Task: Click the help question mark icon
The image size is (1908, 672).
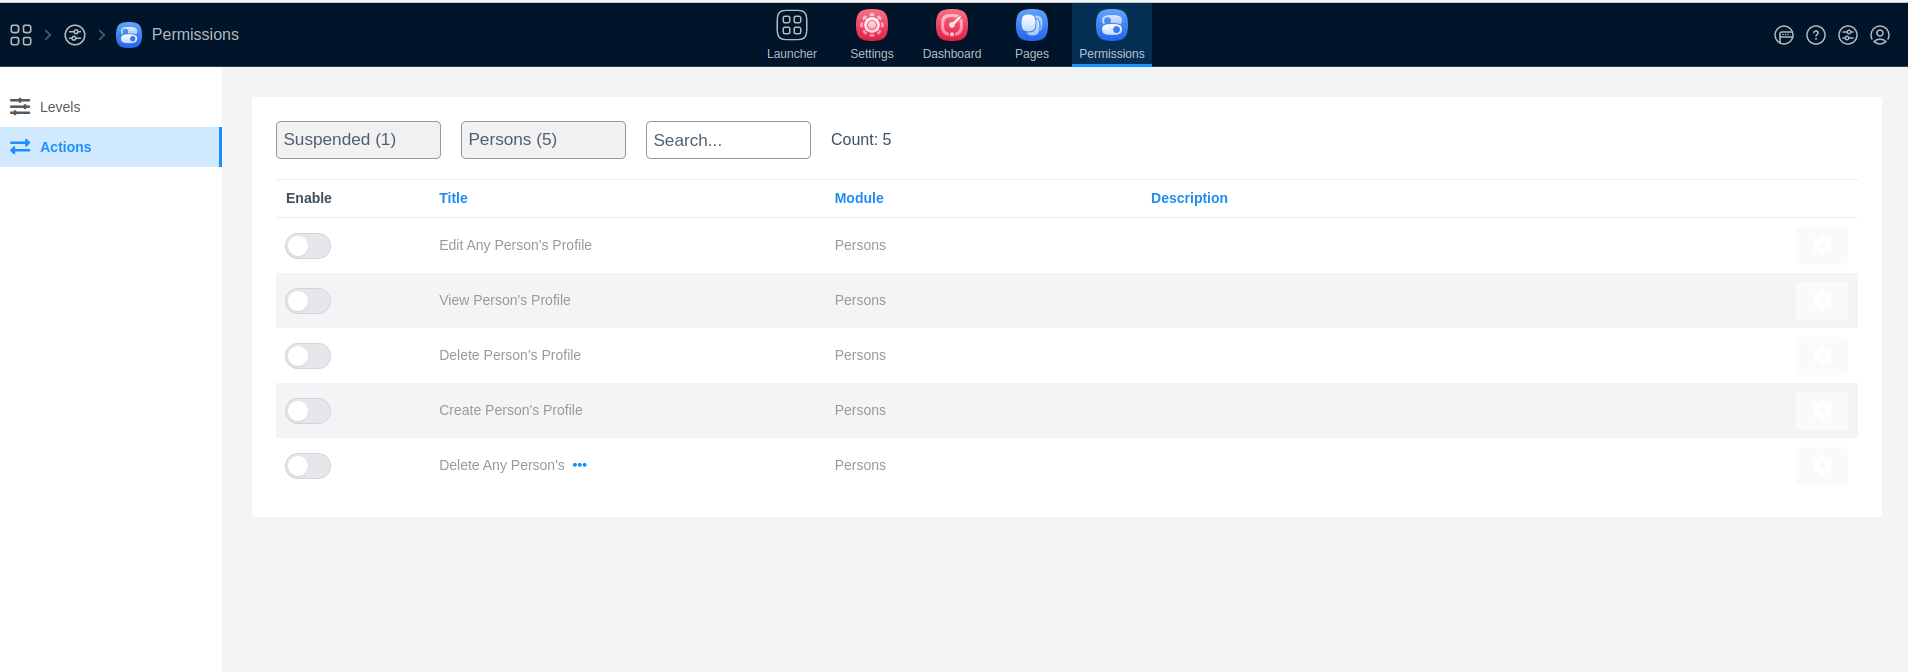Action: tap(1816, 35)
